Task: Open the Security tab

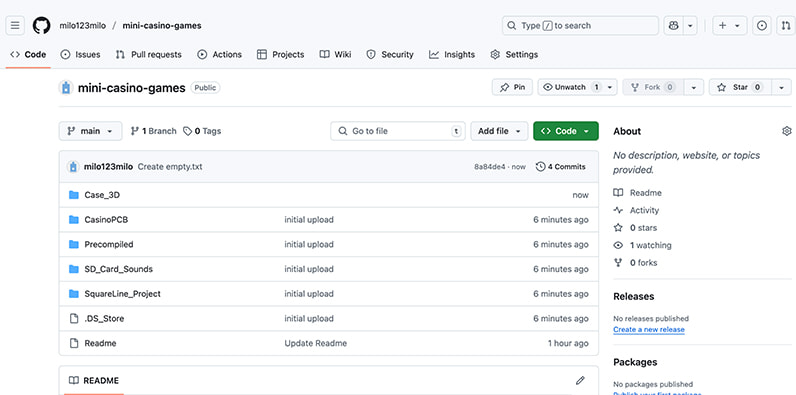Action: click(390, 54)
